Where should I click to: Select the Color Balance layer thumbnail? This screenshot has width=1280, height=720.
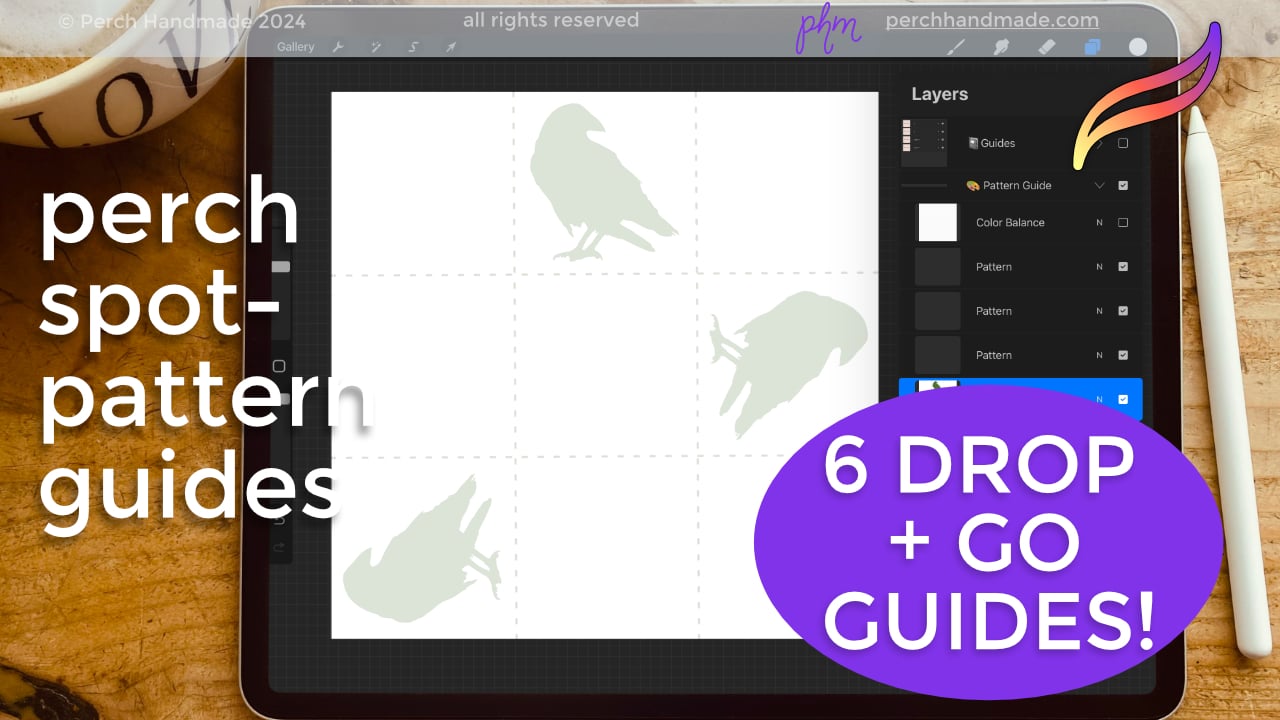[x=937, y=222]
